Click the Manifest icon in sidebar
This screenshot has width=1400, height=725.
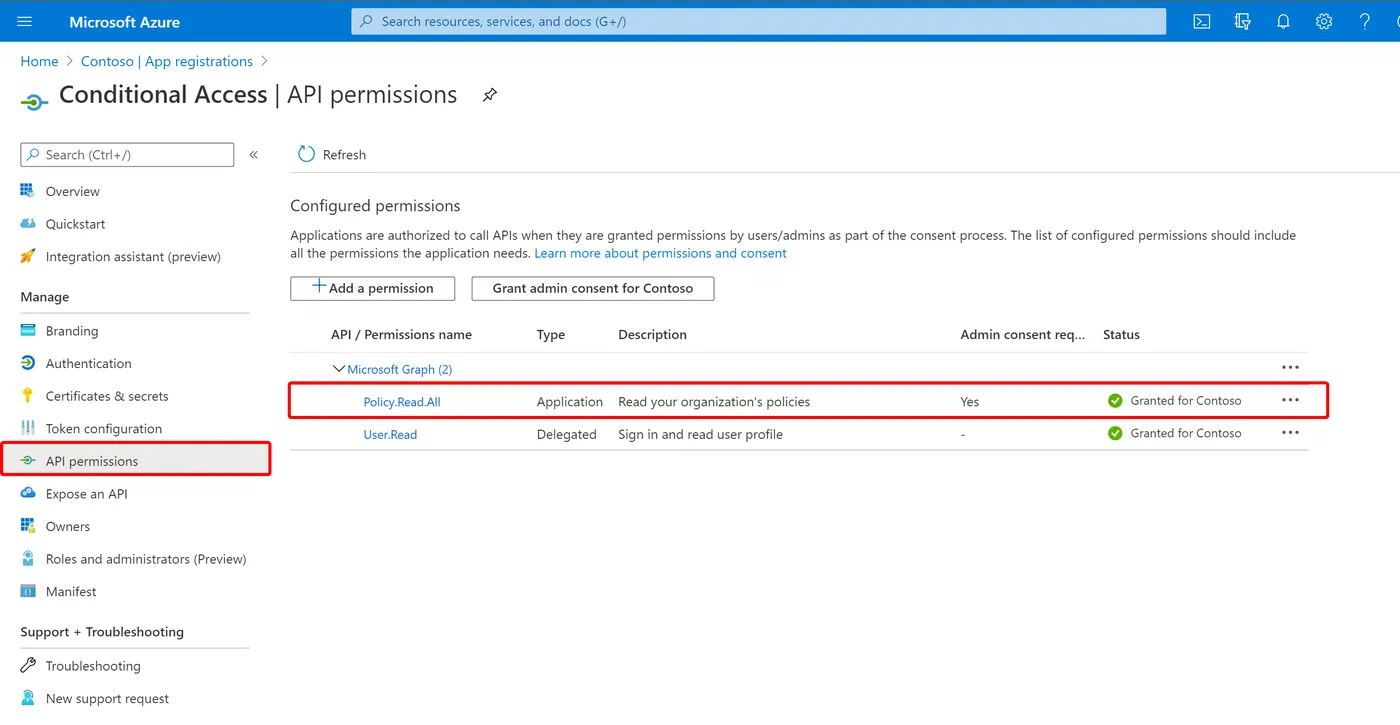click(x=28, y=591)
